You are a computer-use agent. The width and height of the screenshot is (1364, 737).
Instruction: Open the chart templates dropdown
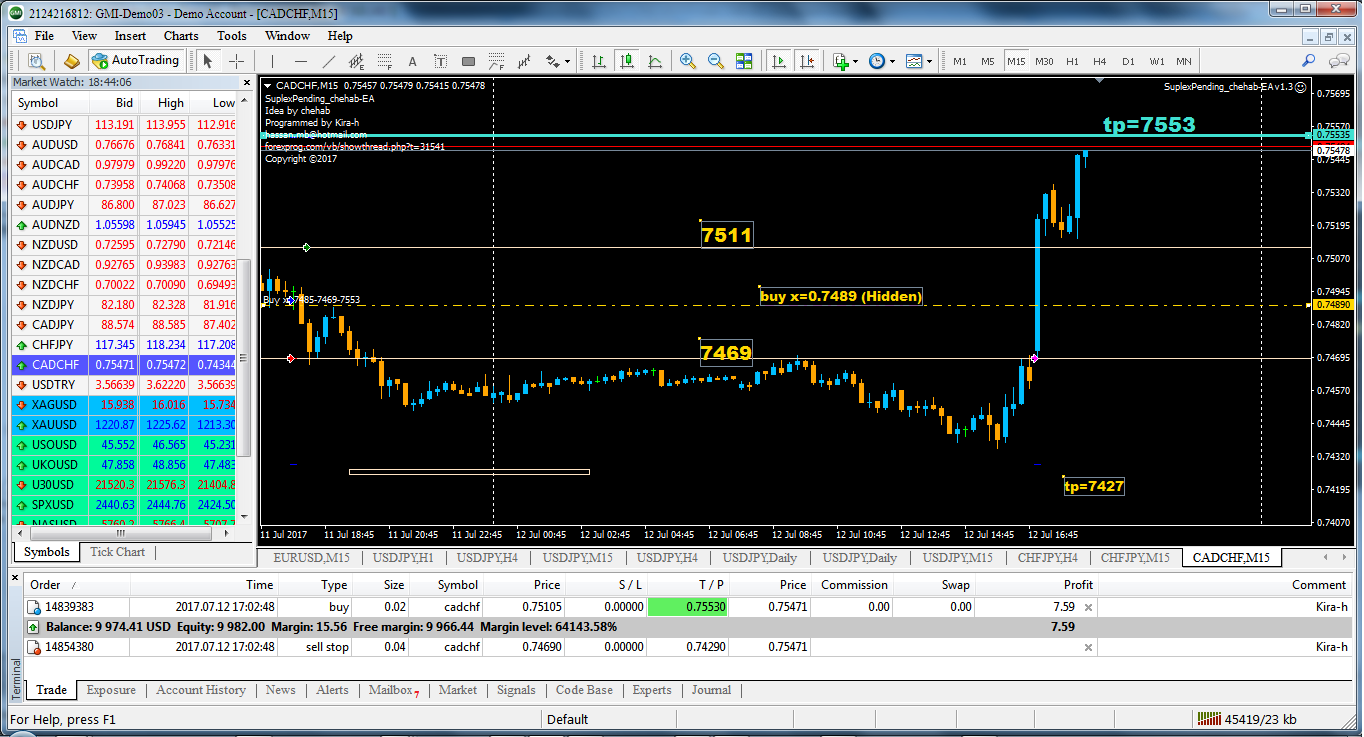click(x=918, y=61)
